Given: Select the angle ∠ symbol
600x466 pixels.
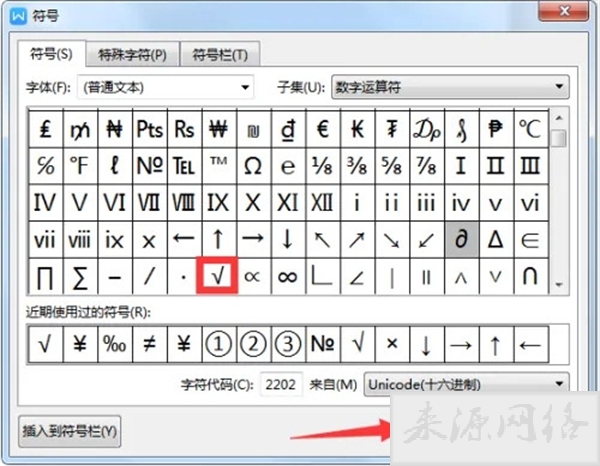Looking at the screenshot, I should click(357, 276).
